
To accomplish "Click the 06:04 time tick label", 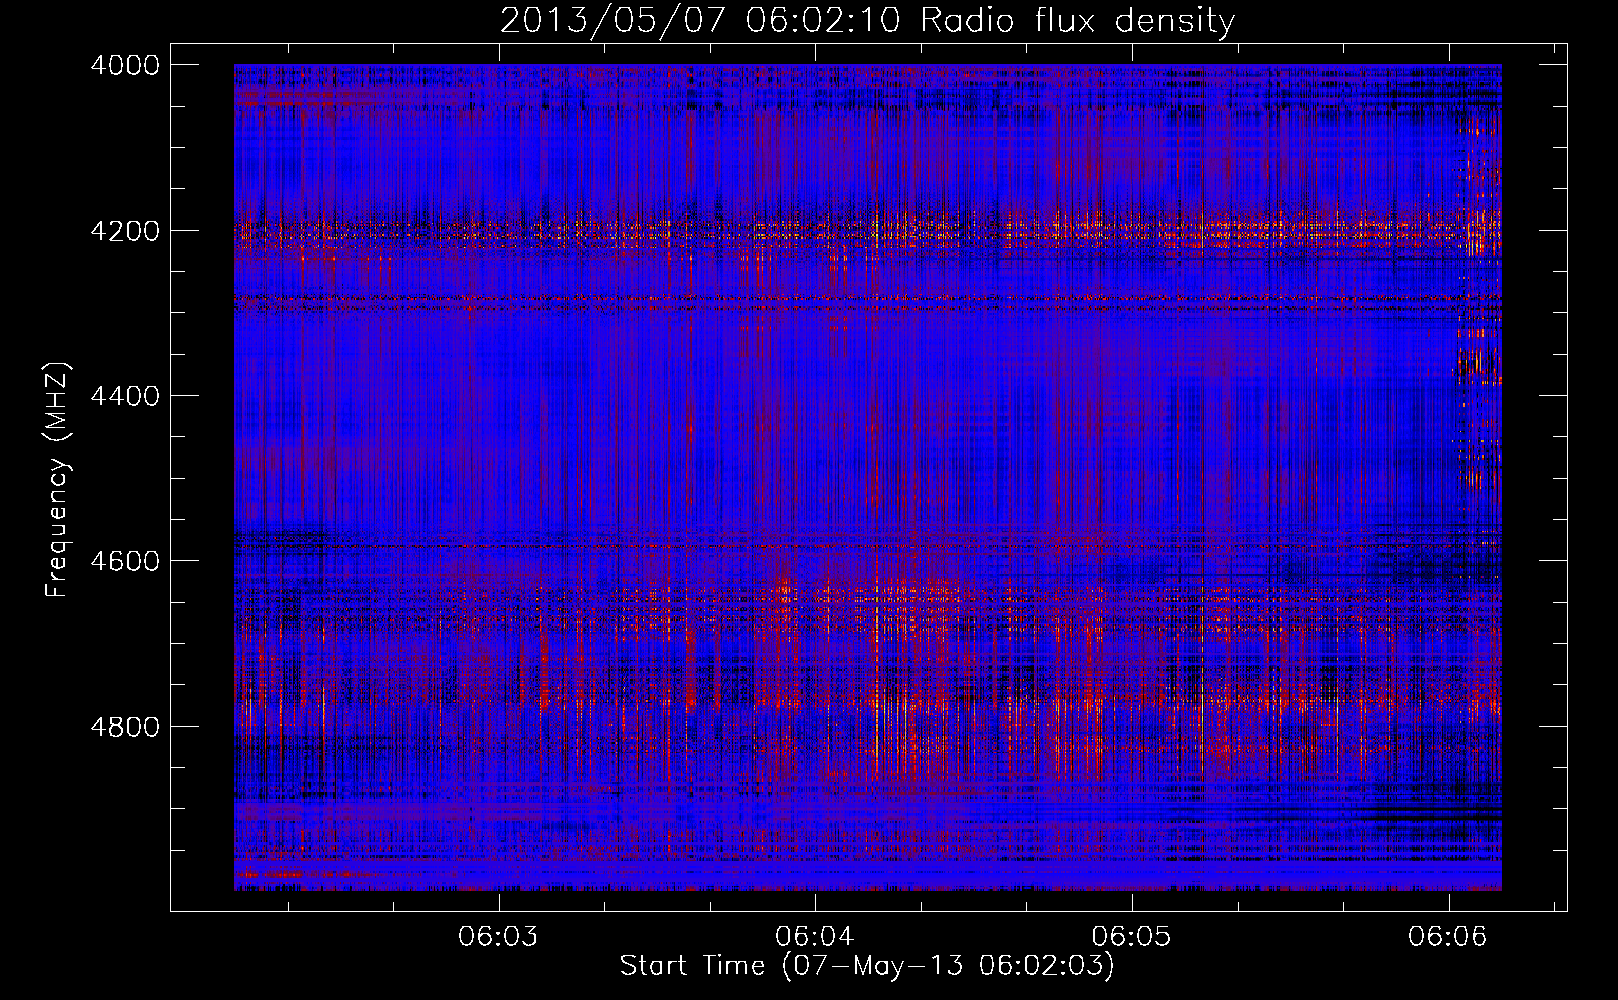I will pos(815,936).
